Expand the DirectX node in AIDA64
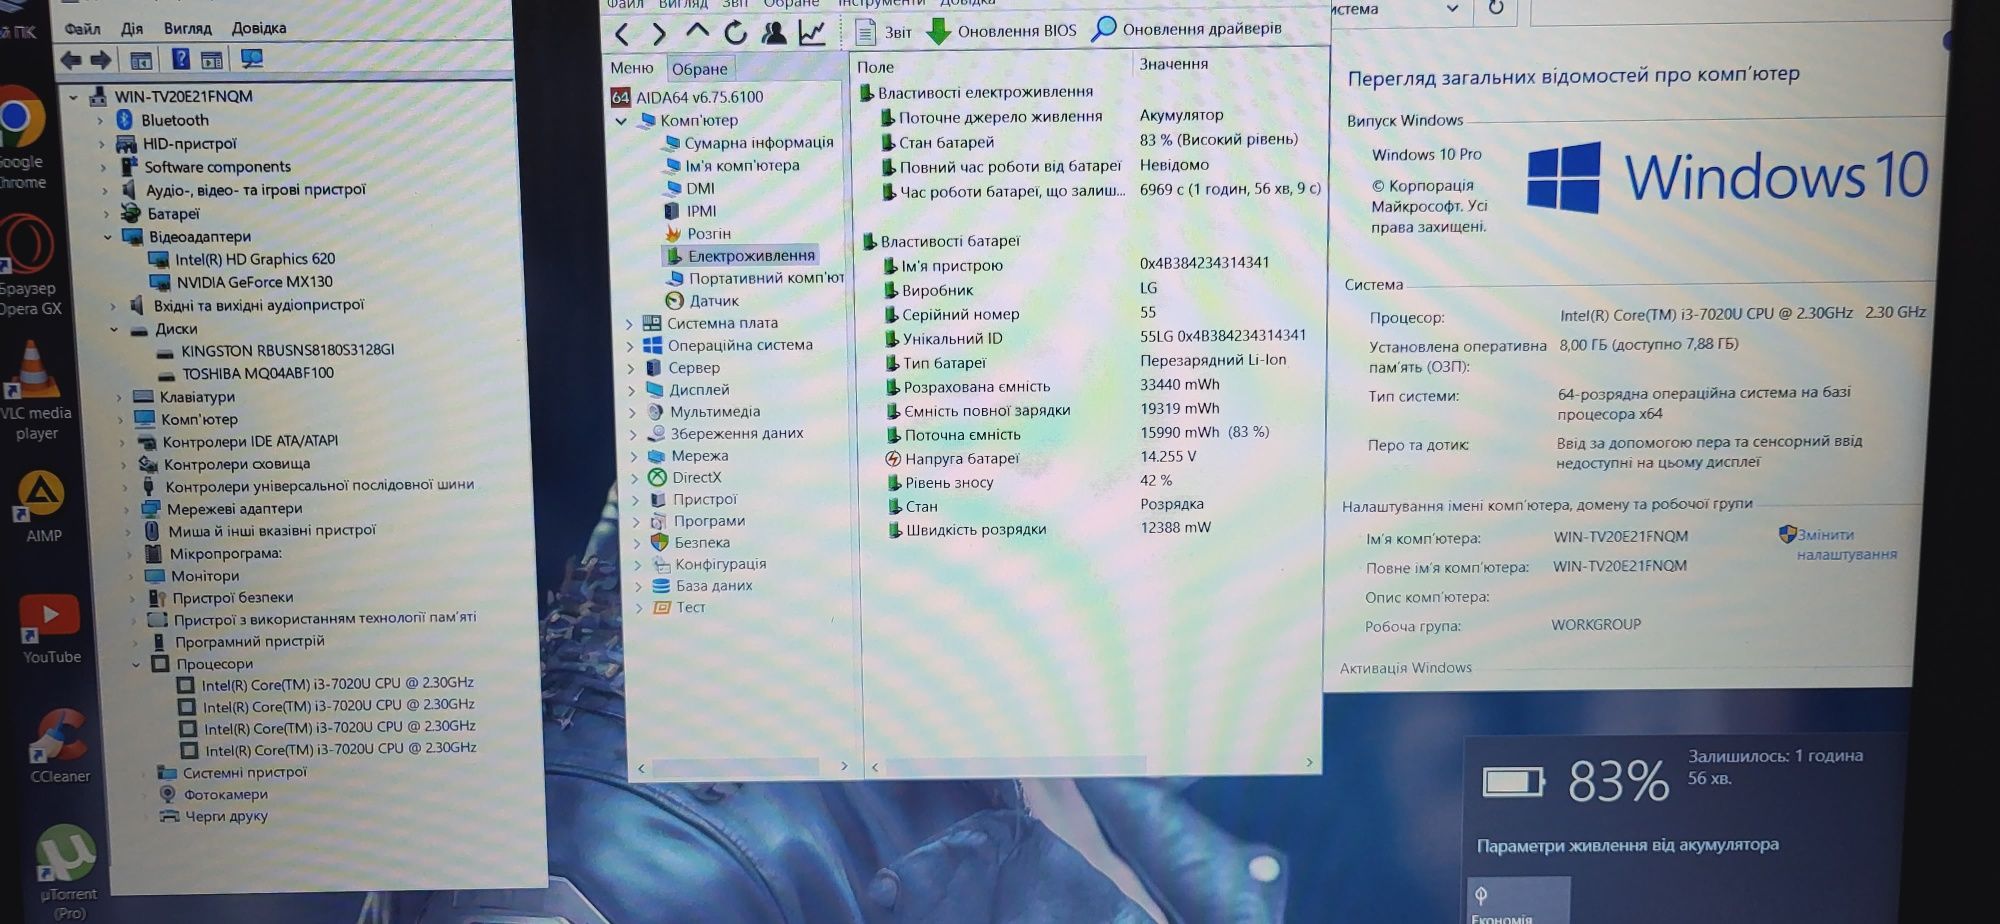The width and height of the screenshot is (2000, 924). tap(634, 478)
